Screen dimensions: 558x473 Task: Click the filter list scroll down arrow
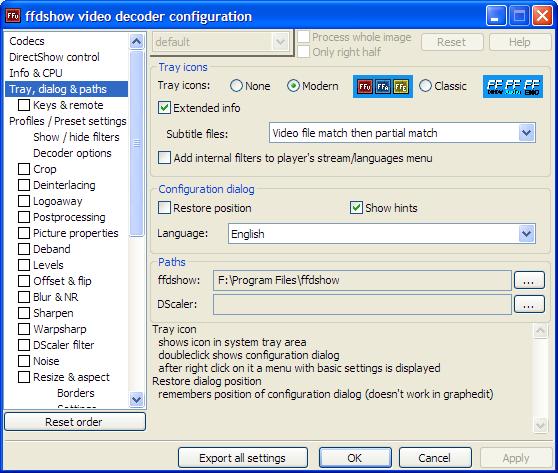[x=137, y=399]
